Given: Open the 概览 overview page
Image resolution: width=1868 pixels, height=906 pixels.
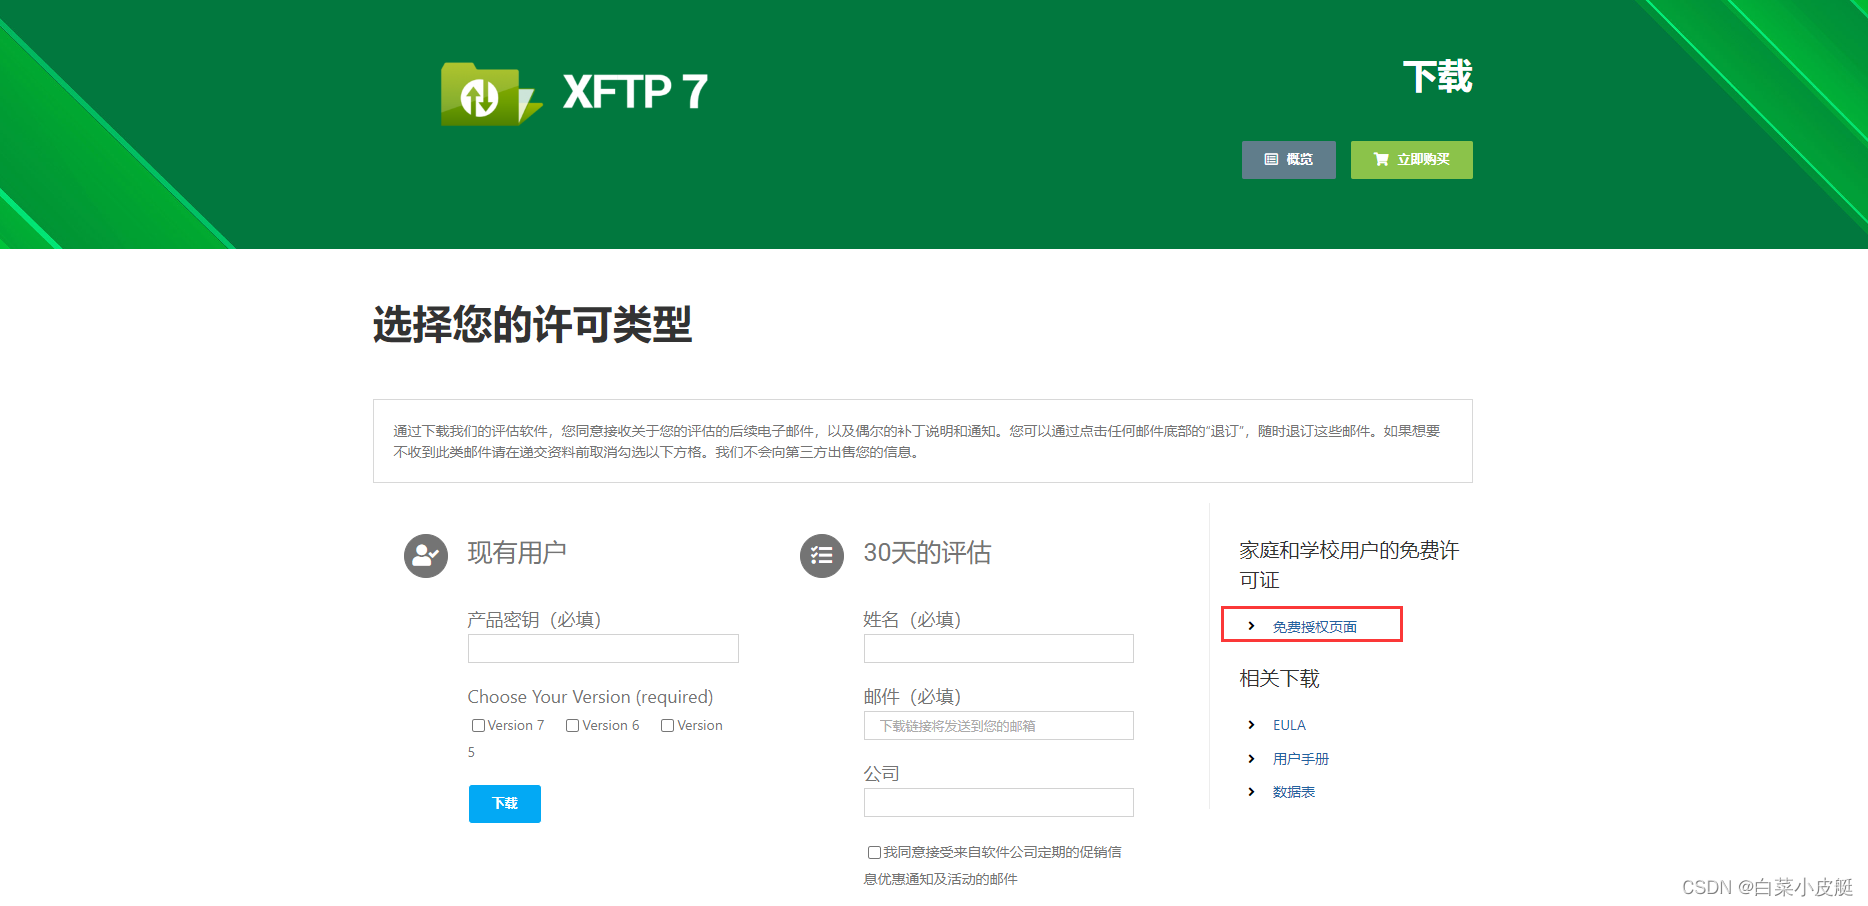Looking at the screenshot, I should (1288, 159).
